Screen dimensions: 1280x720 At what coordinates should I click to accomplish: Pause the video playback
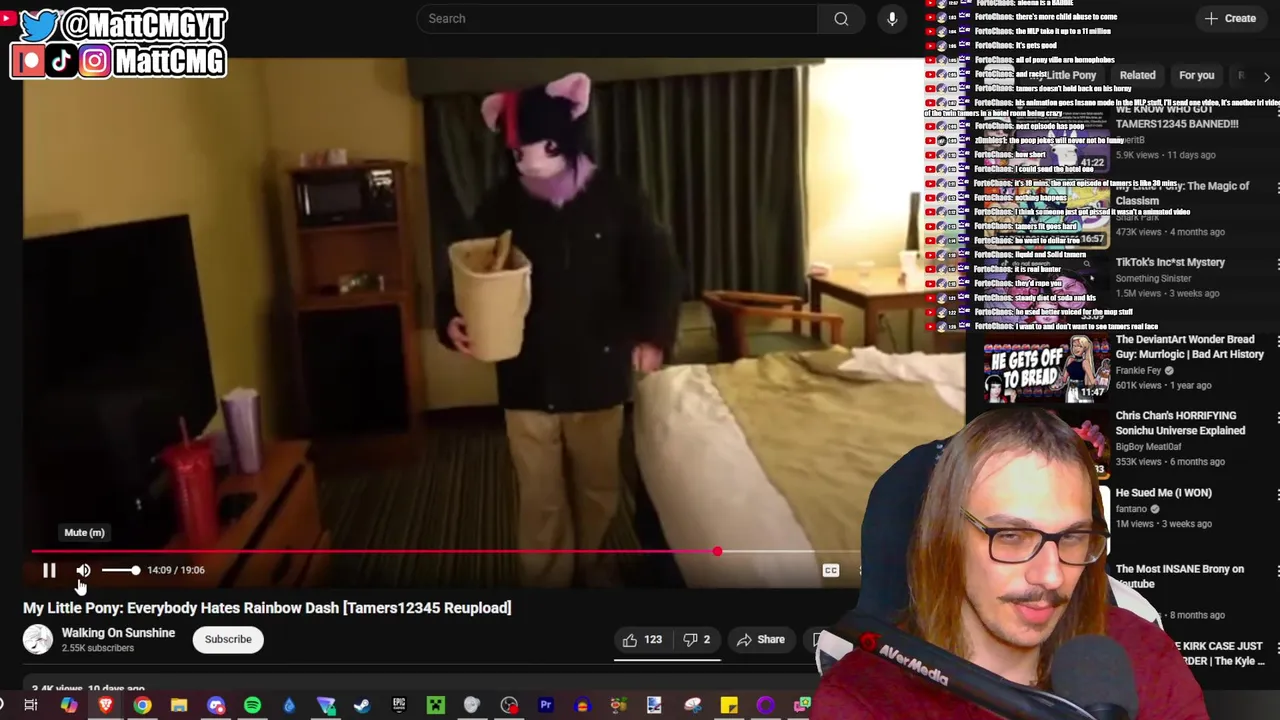click(49, 570)
